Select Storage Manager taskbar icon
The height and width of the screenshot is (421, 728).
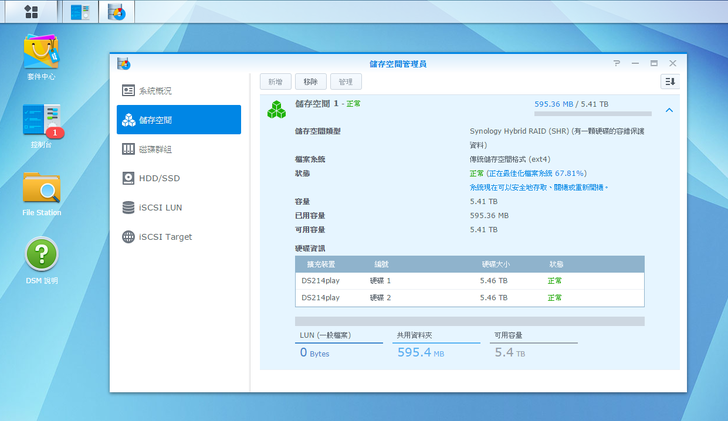click(117, 12)
